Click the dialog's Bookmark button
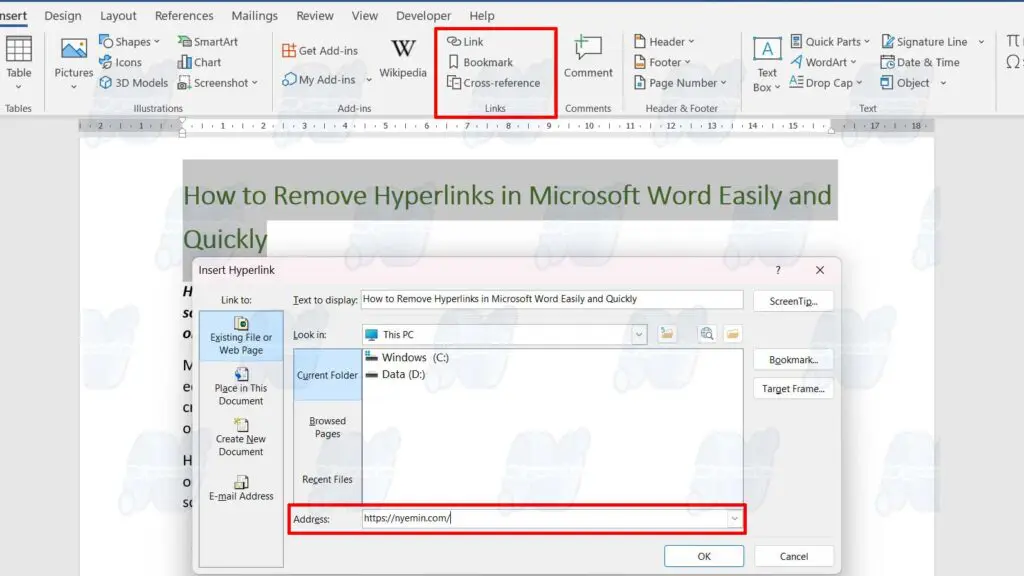 click(x=793, y=360)
